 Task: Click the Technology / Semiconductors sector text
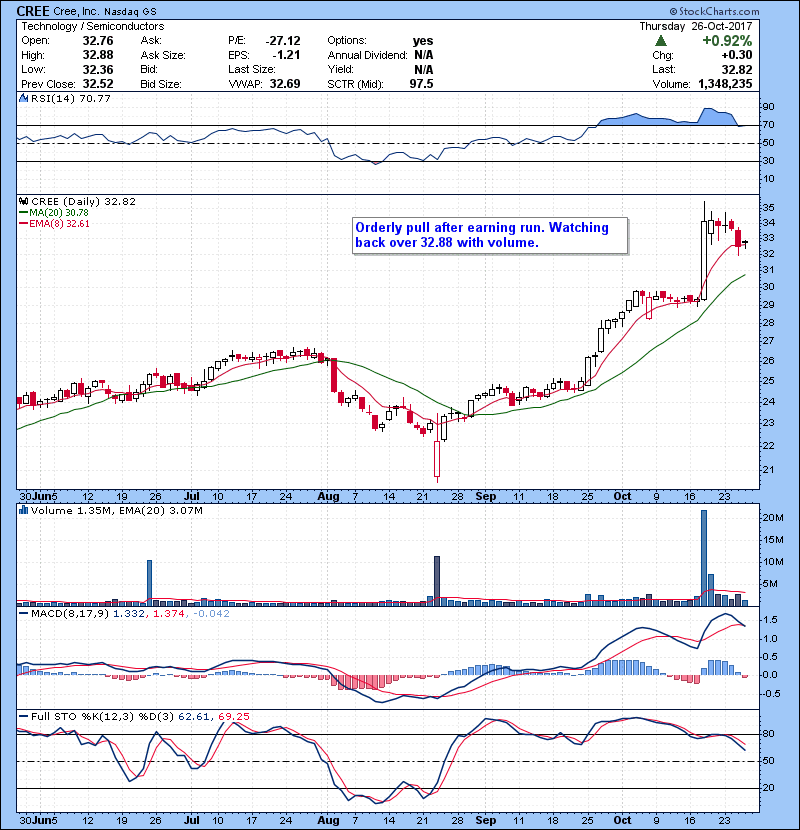pos(93,26)
